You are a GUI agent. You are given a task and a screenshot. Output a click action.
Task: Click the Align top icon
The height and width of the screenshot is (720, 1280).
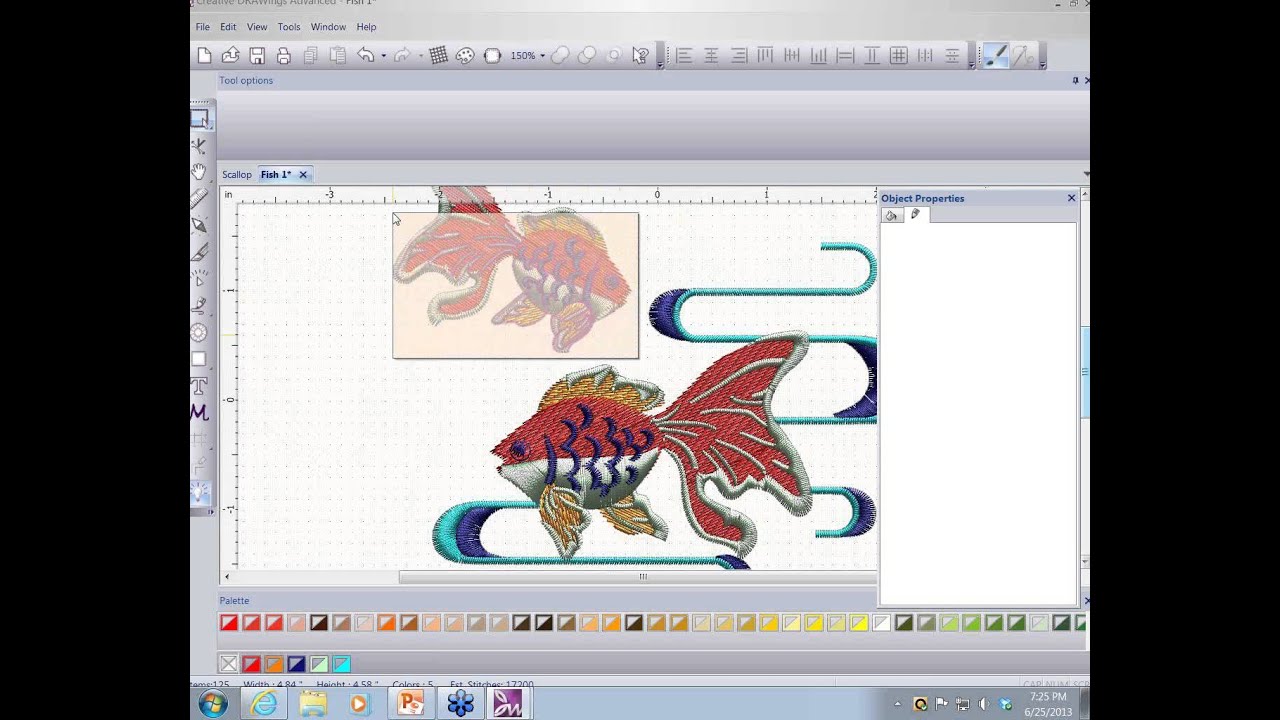coord(765,56)
